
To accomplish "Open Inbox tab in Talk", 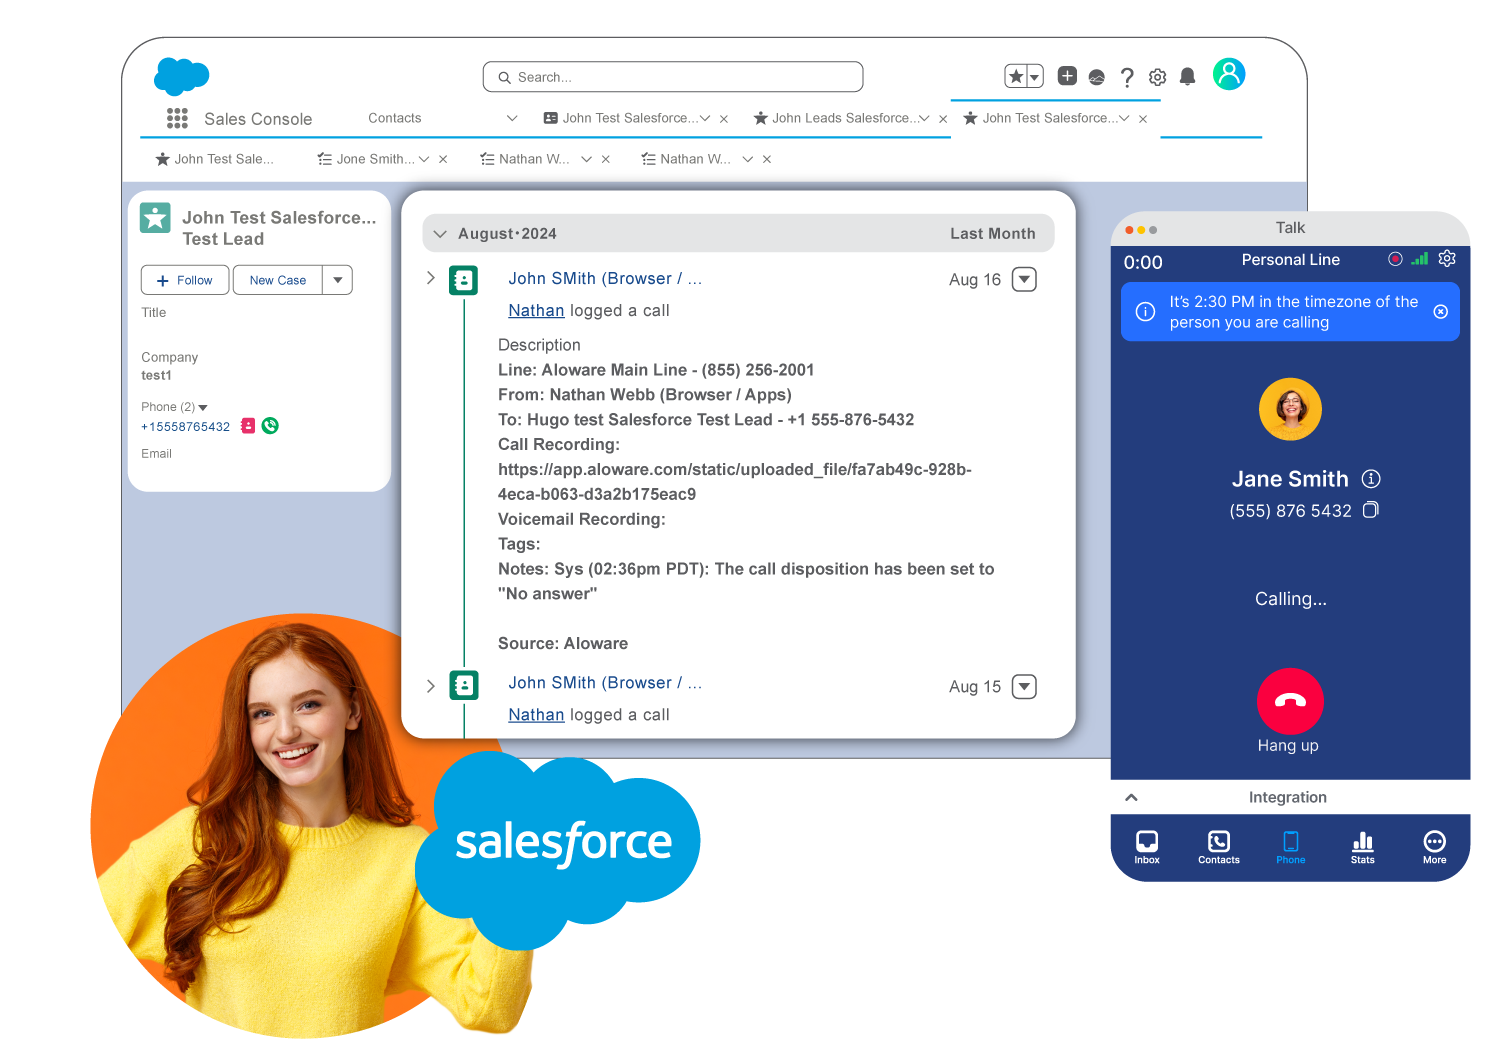I will [1147, 847].
